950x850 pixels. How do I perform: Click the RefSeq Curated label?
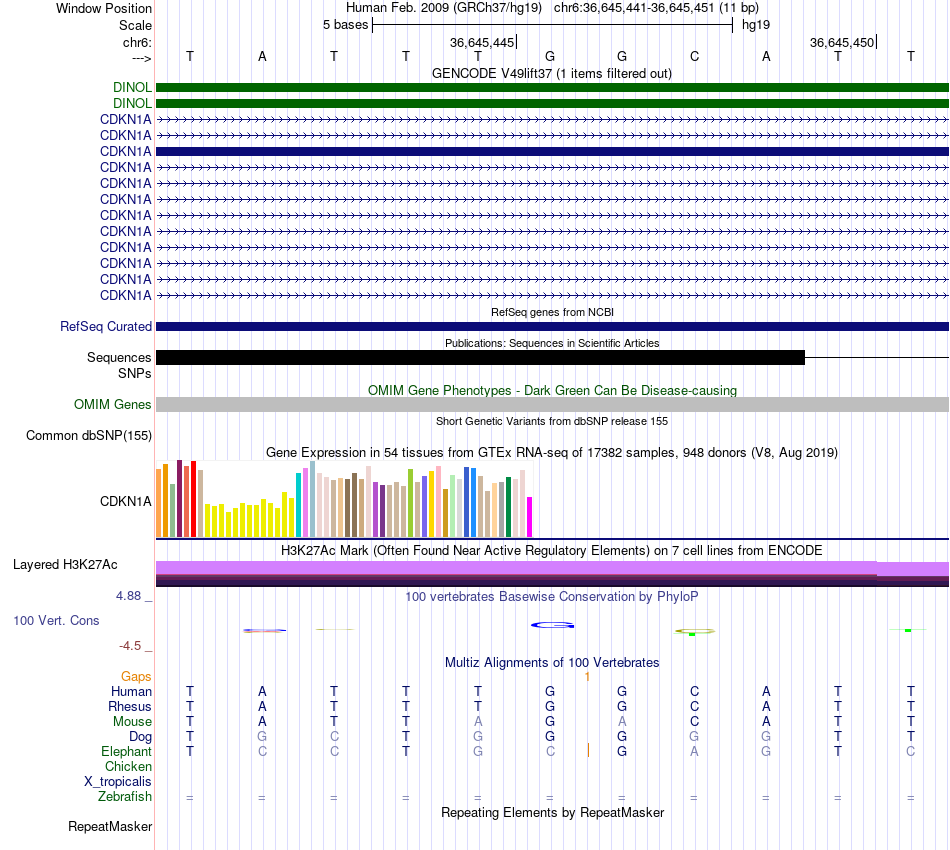106,327
